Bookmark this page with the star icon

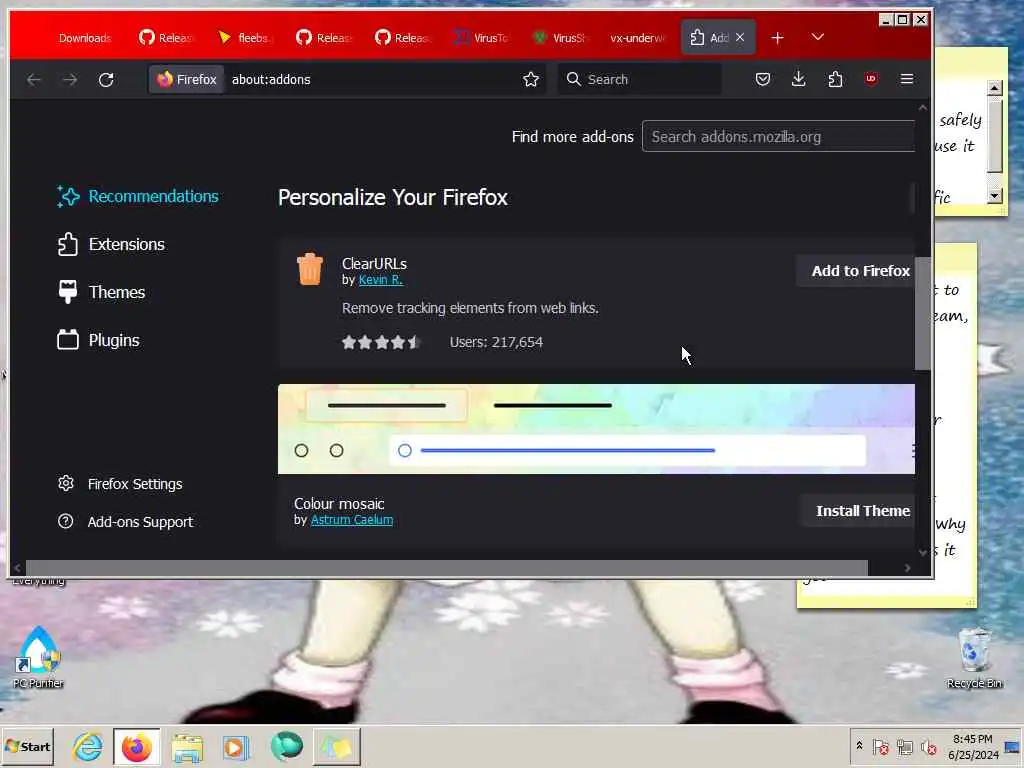[531, 80]
